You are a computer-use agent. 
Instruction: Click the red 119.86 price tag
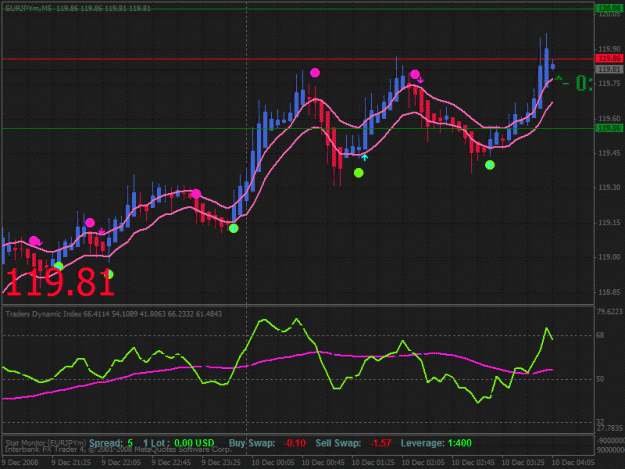[x=609, y=59]
